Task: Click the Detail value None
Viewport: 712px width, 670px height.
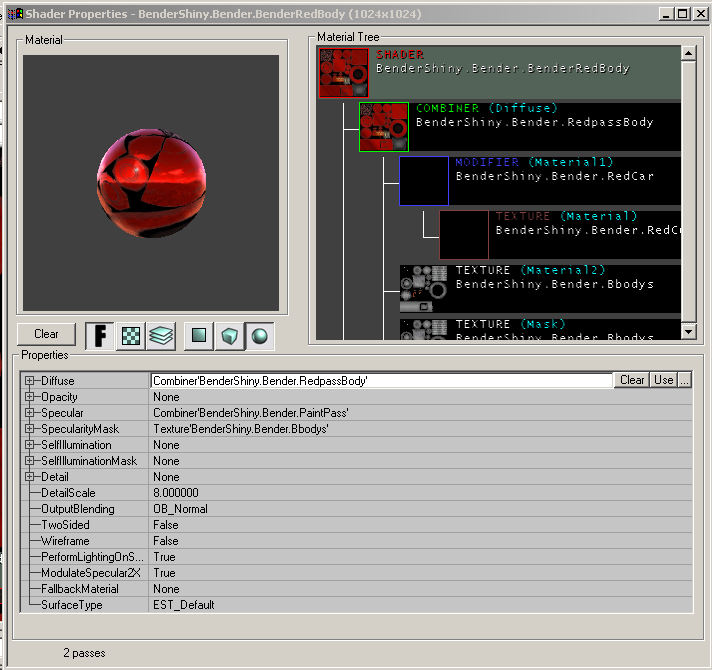Action: click(166, 477)
